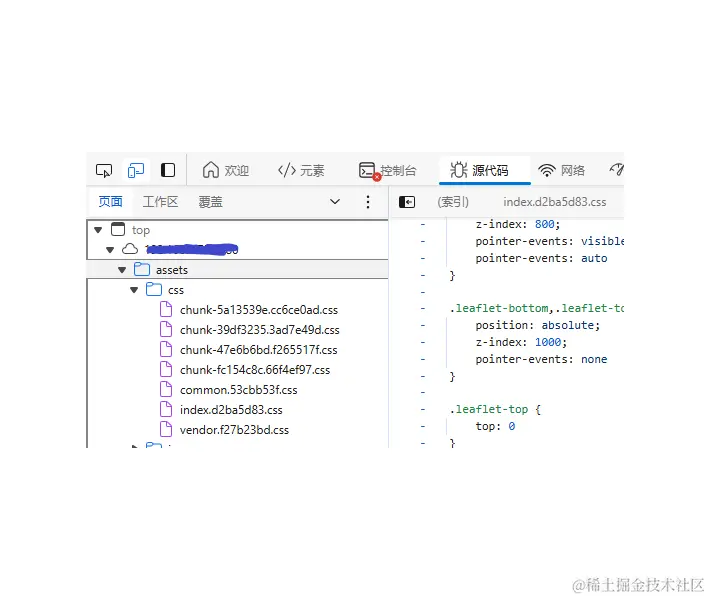Click the cloud domain icon
Screen dimensions: 710x599
tap(130, 249)
